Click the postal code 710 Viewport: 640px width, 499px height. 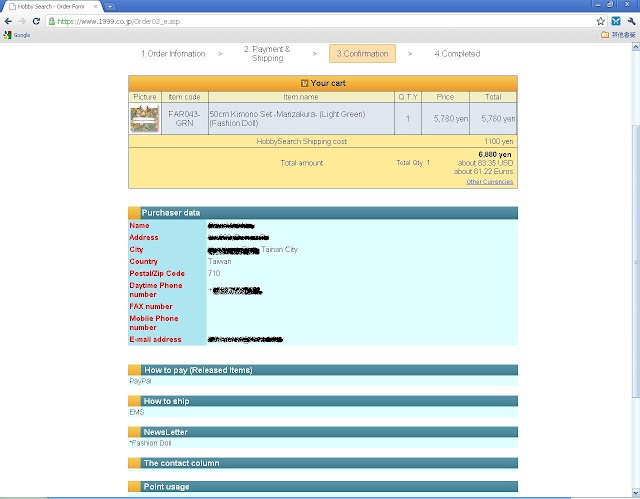click(214, 273)
